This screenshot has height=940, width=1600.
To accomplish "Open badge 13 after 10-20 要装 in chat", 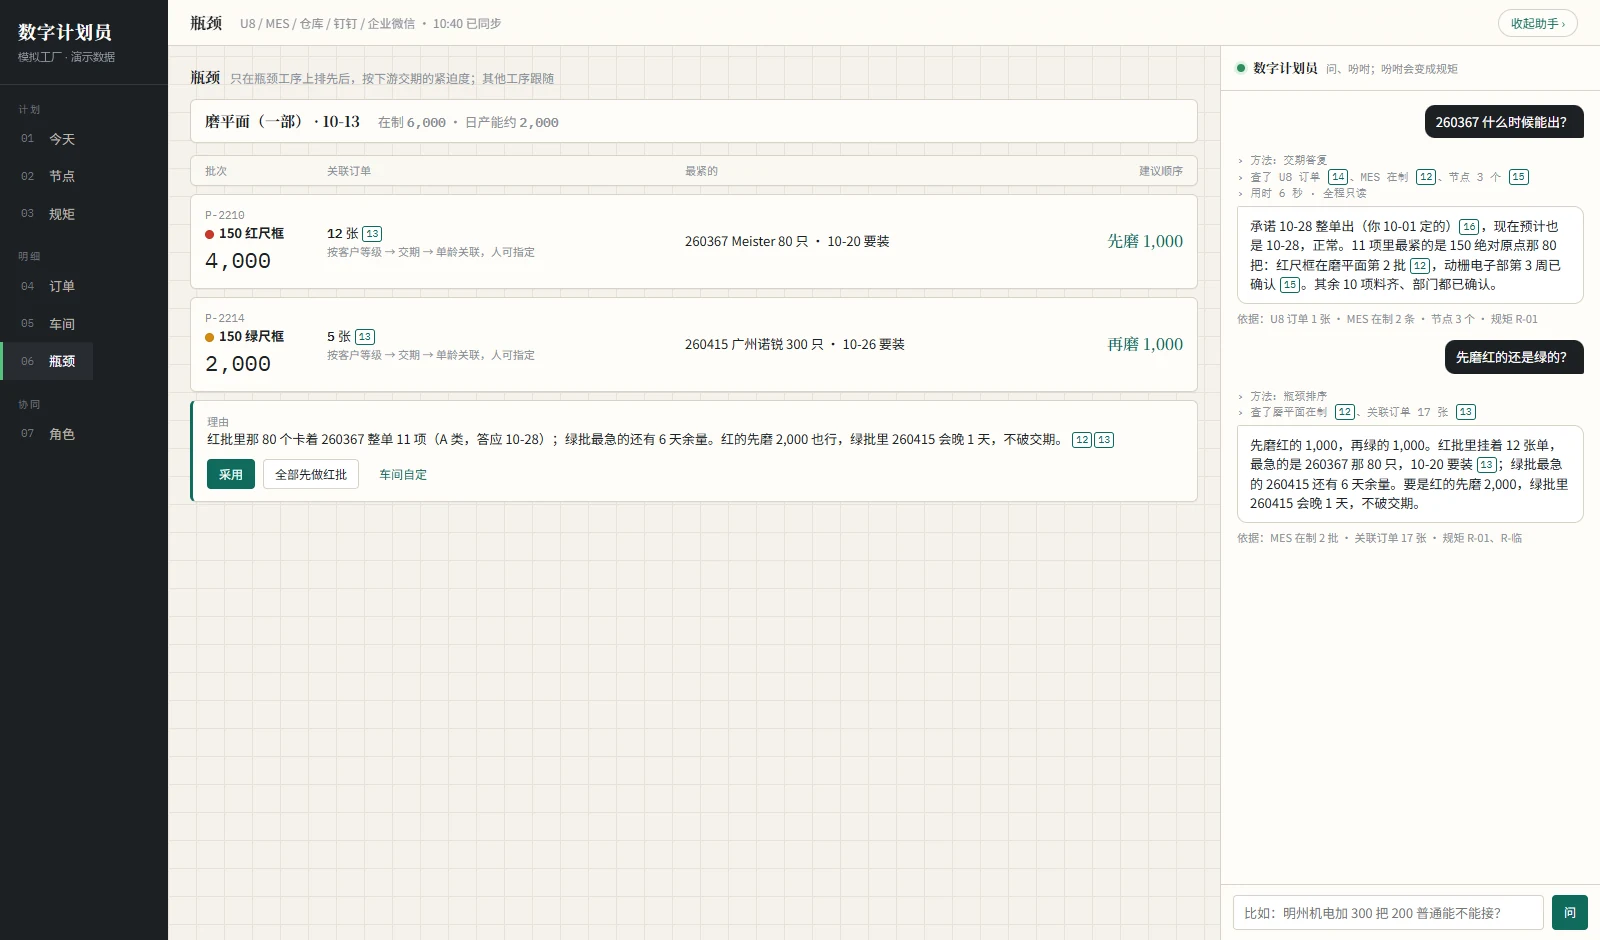I will pyautogui.click(x=1487, y=465).
